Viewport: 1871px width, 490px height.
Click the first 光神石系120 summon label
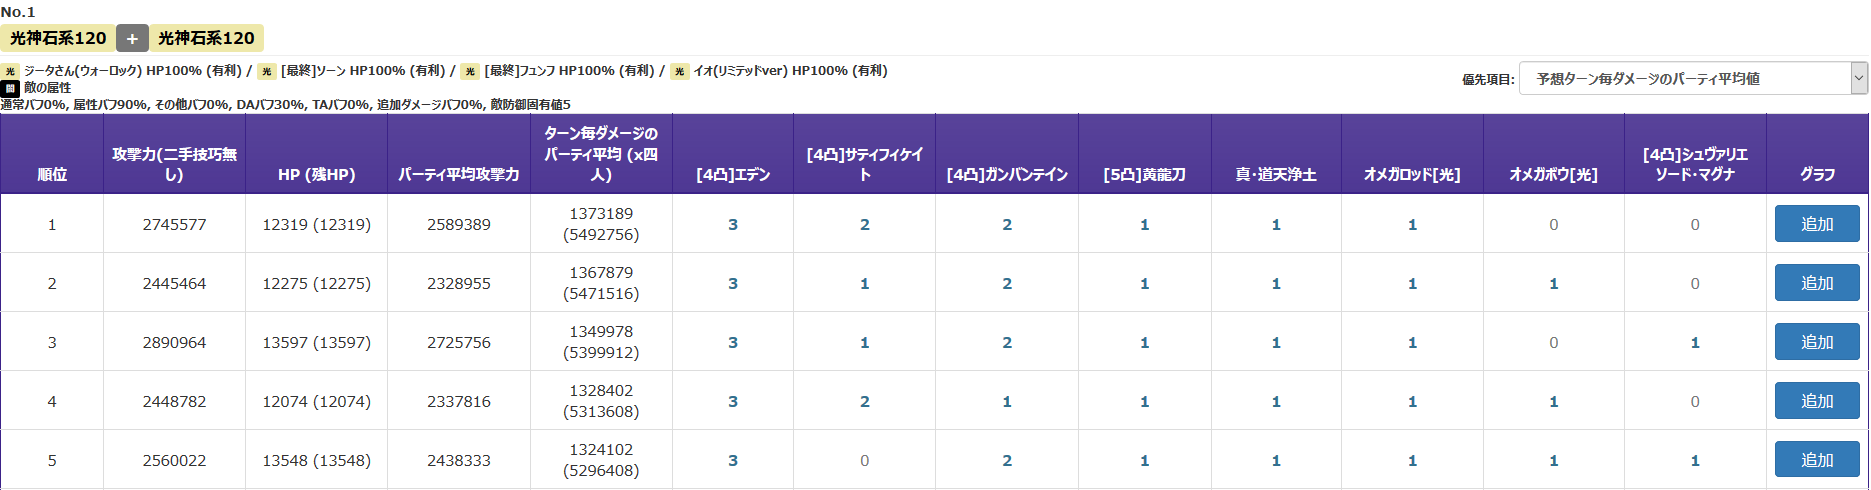58,38
